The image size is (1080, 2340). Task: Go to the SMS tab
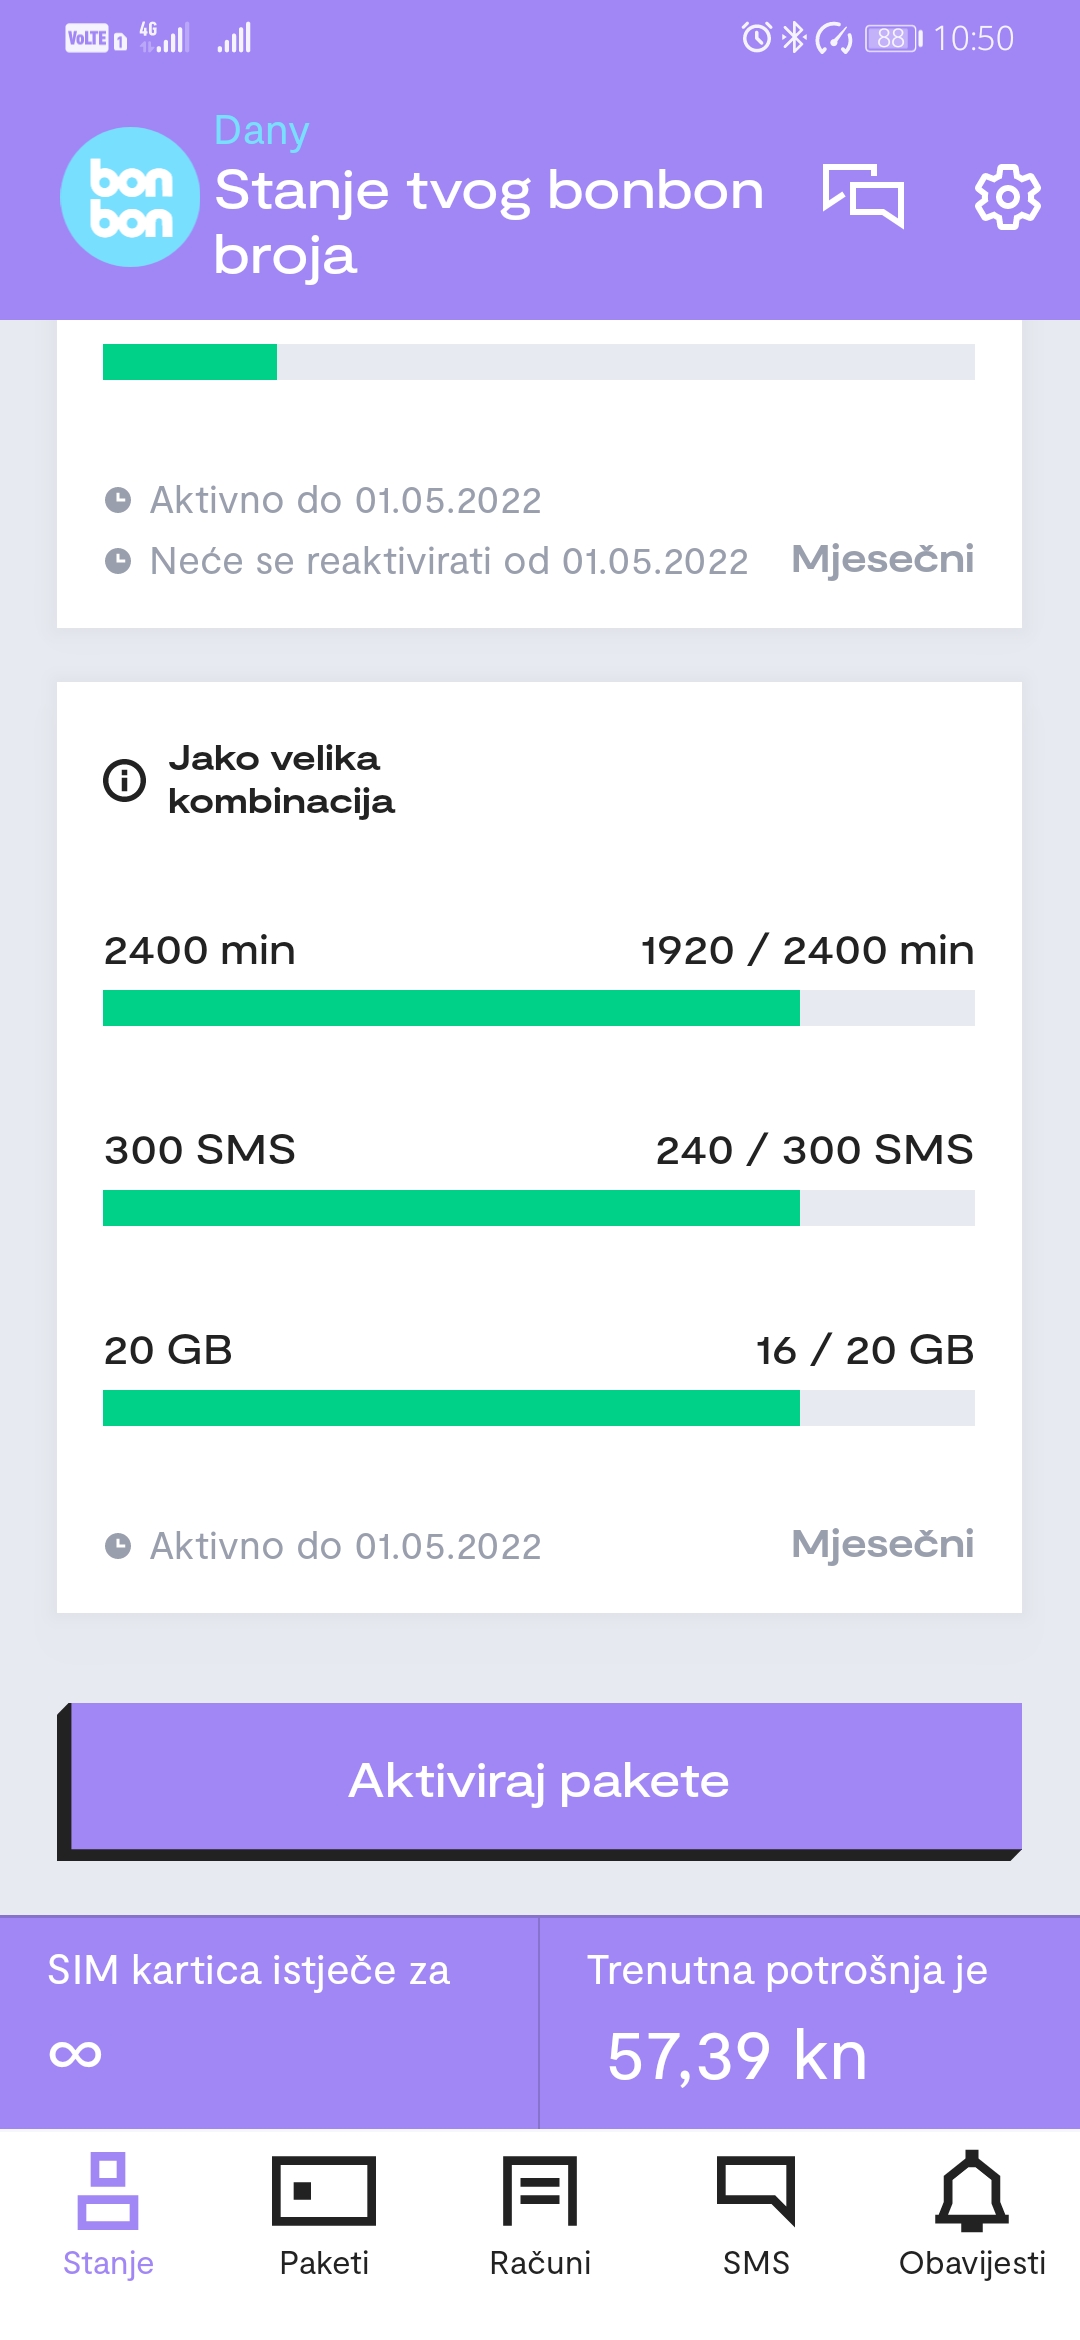pyautogui.click(x=756, y=2213)
